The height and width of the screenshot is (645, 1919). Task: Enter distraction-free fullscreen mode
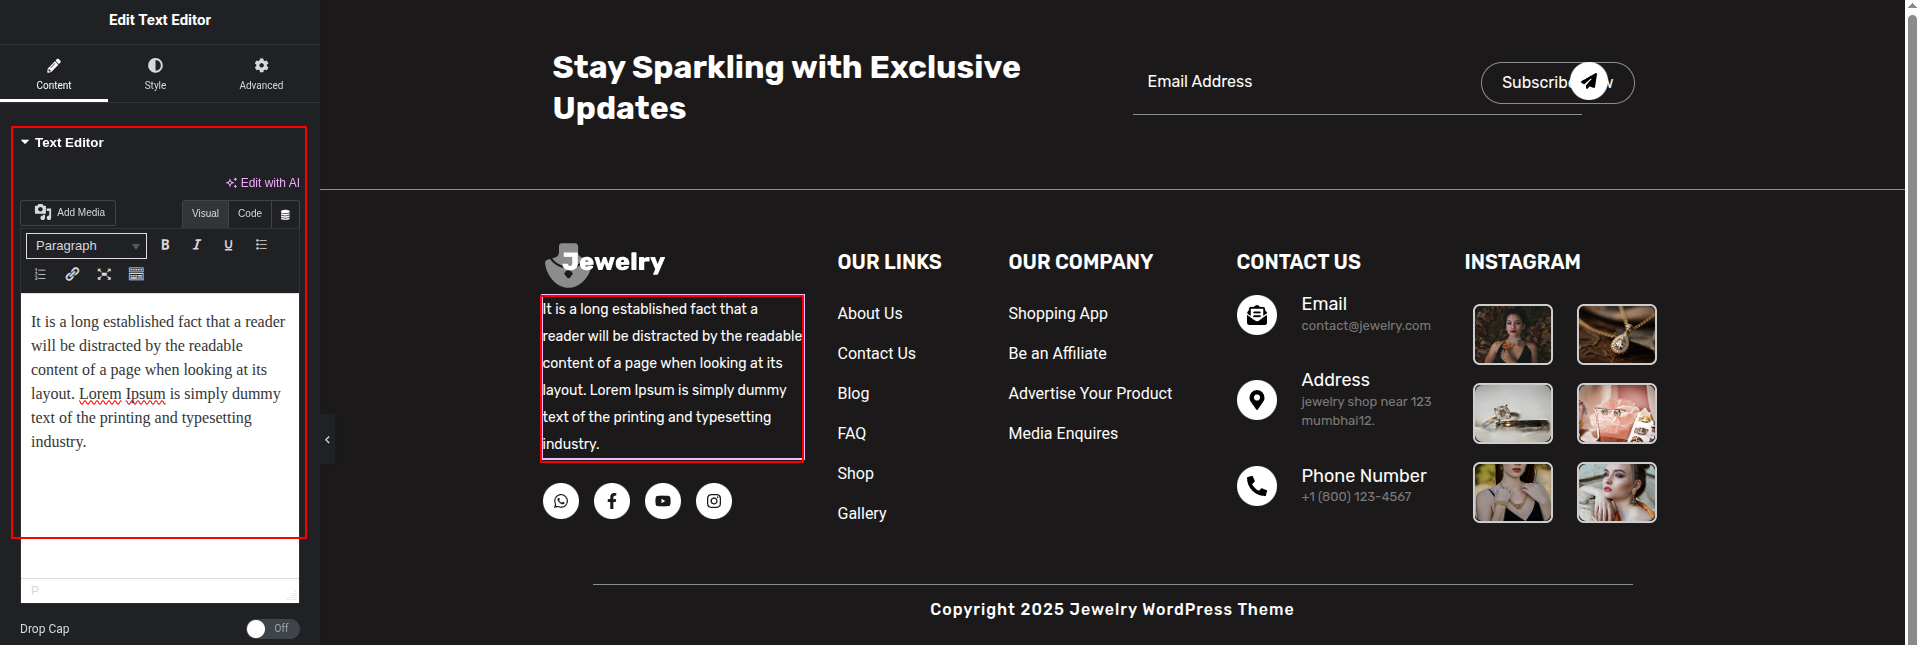(x=104, y=274)
